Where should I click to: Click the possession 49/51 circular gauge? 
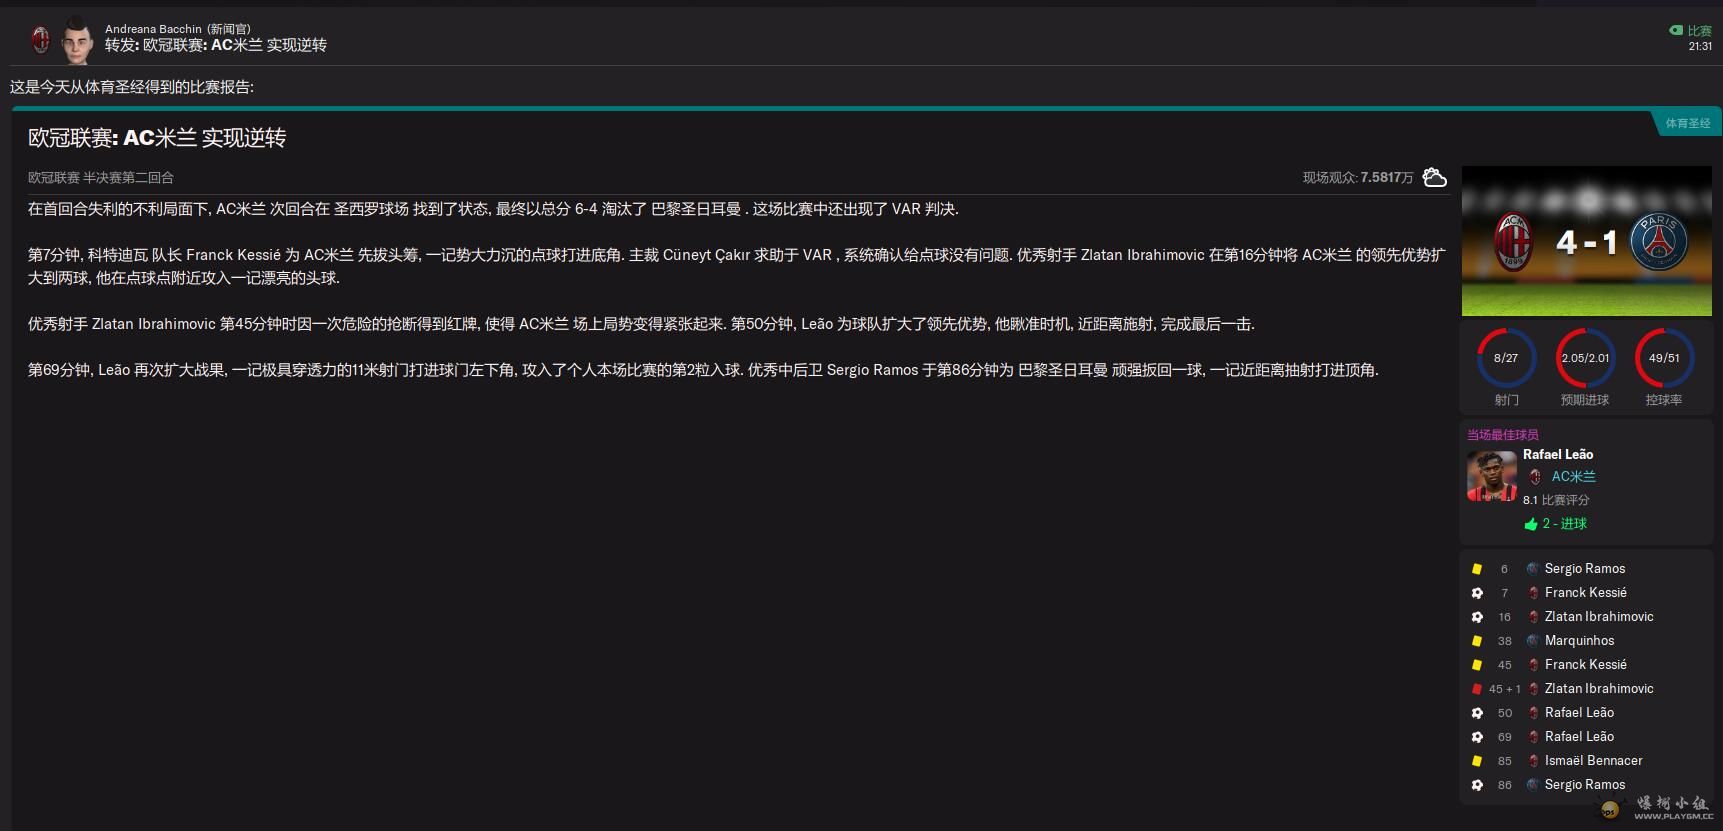[1664, 358]
